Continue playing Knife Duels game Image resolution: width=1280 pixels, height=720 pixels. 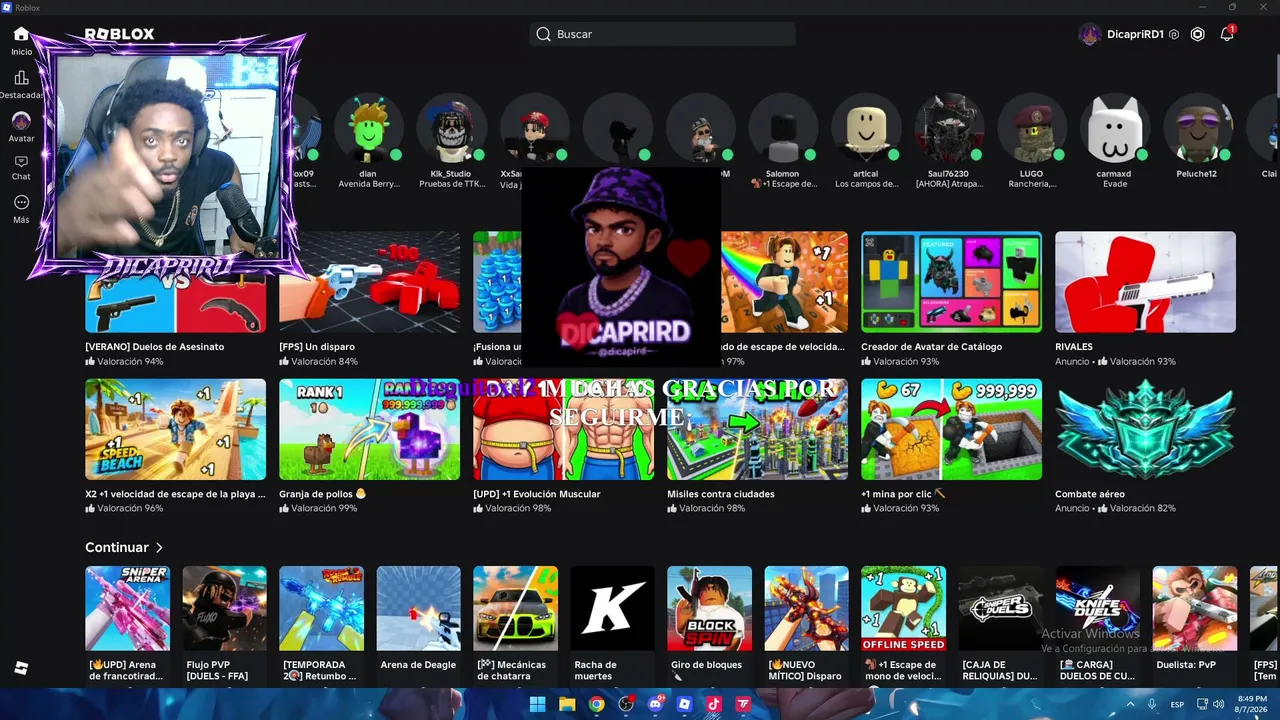pyautogui.click(x=1098, y=624)
